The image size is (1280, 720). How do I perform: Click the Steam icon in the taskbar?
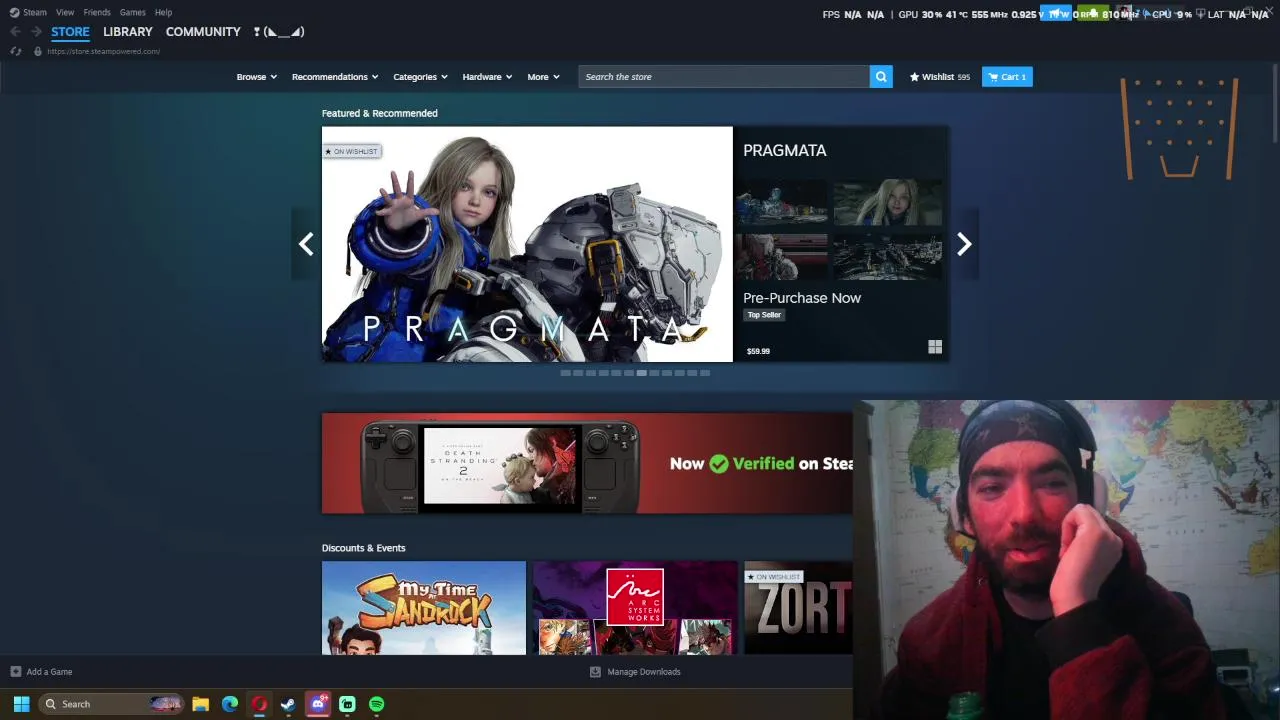[x=288, y=704]
